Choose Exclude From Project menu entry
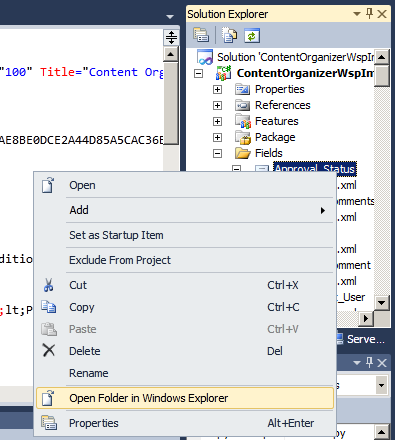Viewport: 395px width, 440px height. (185, 260)
